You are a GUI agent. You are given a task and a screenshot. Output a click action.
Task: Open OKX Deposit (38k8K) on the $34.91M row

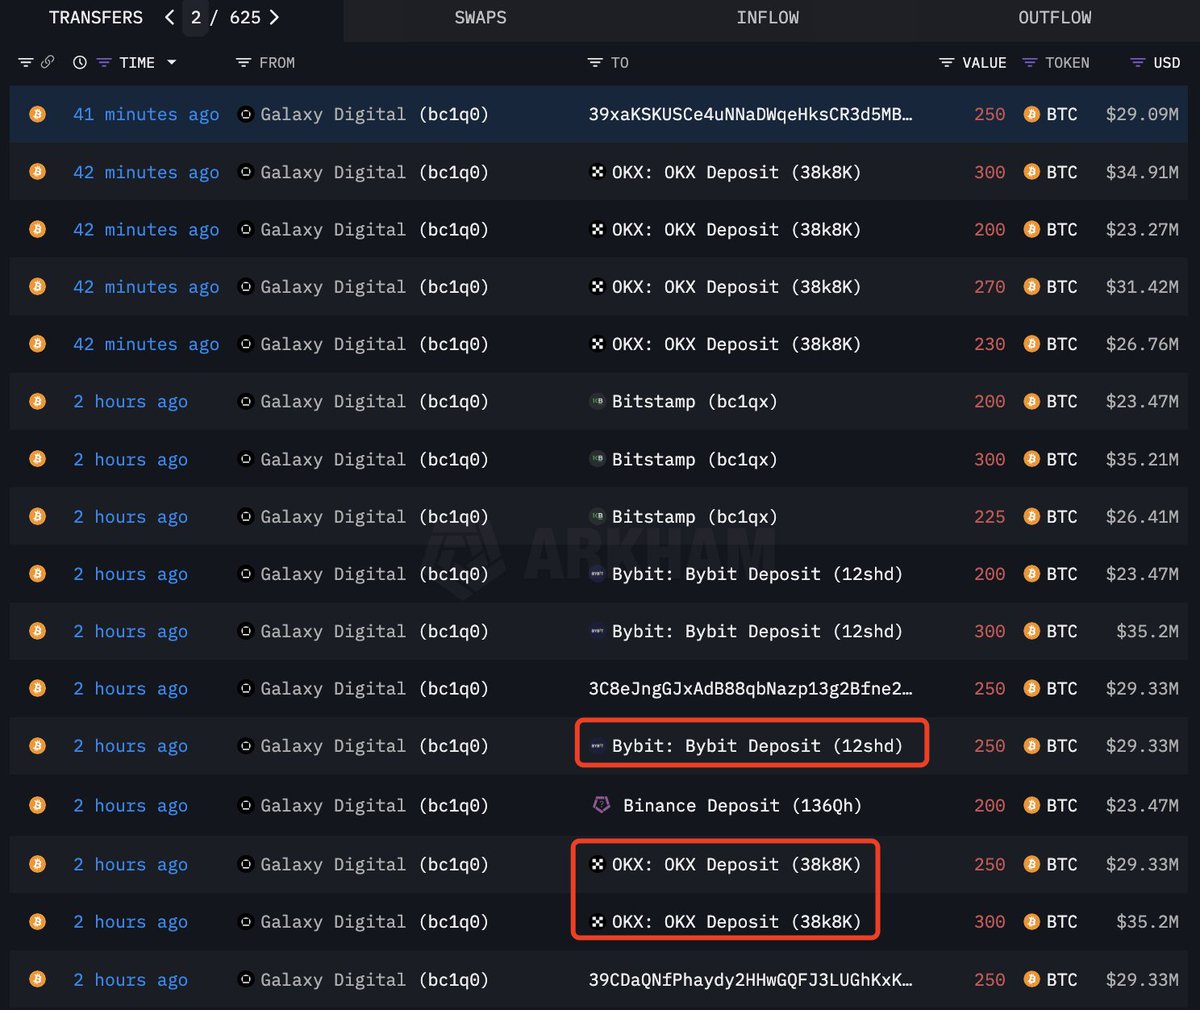(x=736, y=172)
